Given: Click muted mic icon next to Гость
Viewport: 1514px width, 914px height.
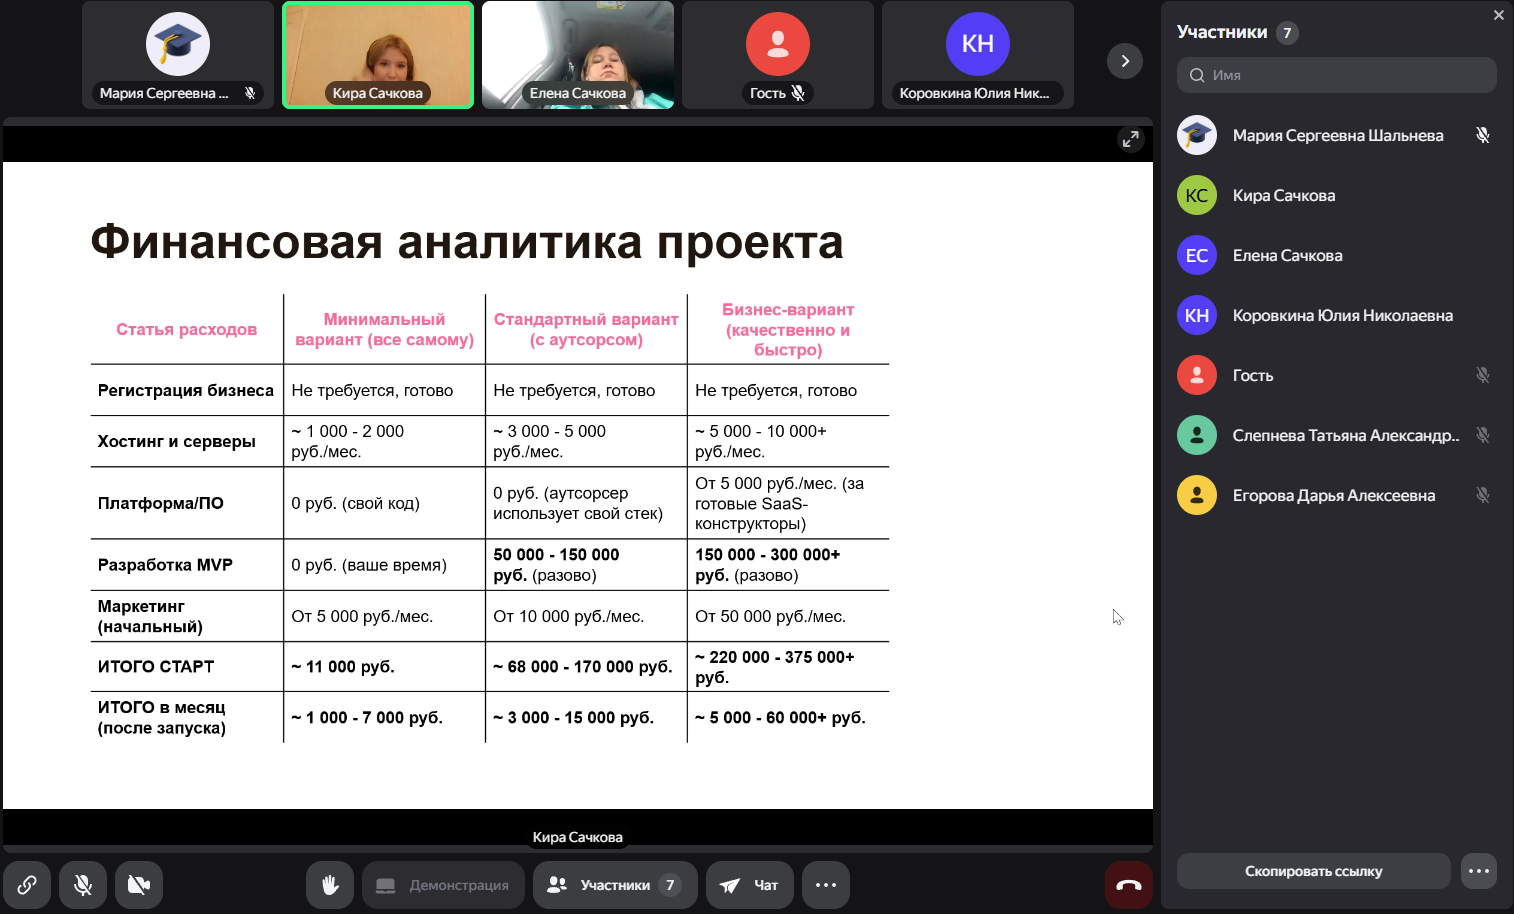Looking at the screenshot, I should (x=1483, y=375).
